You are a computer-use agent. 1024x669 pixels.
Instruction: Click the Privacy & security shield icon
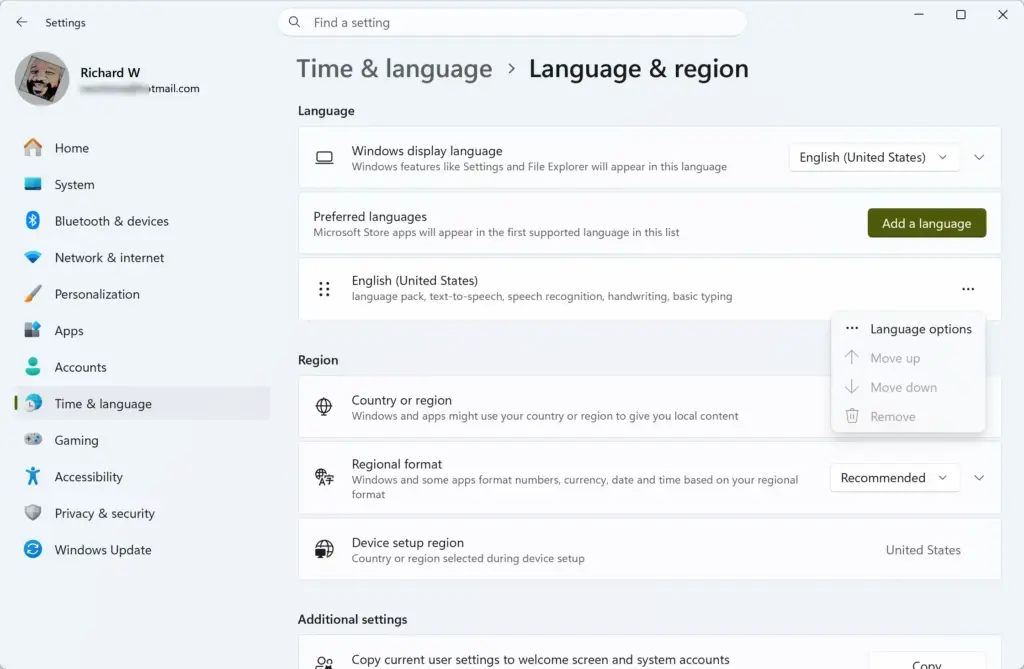[33, 513]
